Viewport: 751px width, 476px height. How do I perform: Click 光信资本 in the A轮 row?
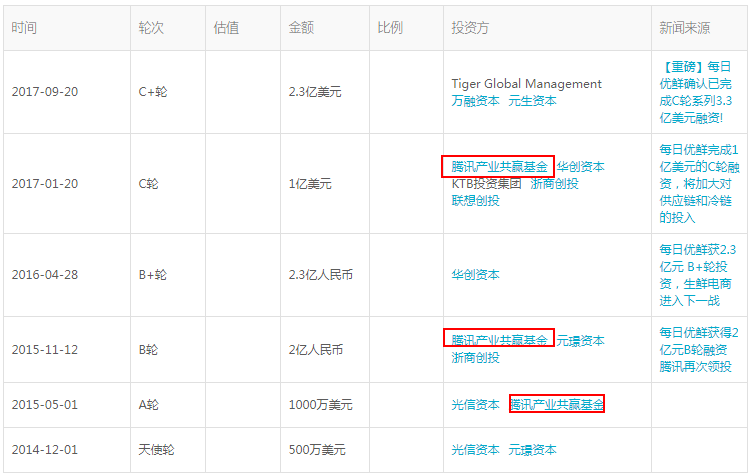point(475,405)
